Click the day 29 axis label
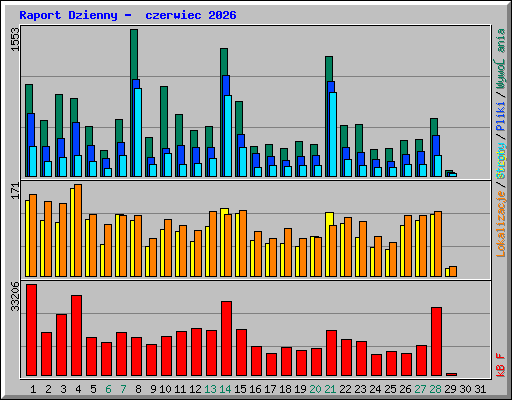 coord(450,389)
